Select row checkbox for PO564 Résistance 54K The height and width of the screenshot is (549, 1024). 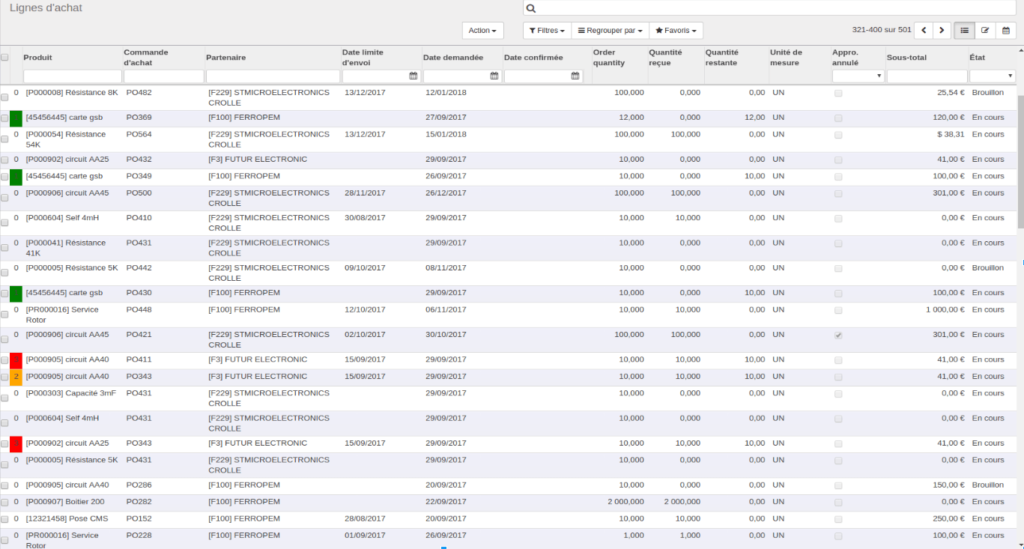point(5,139)
